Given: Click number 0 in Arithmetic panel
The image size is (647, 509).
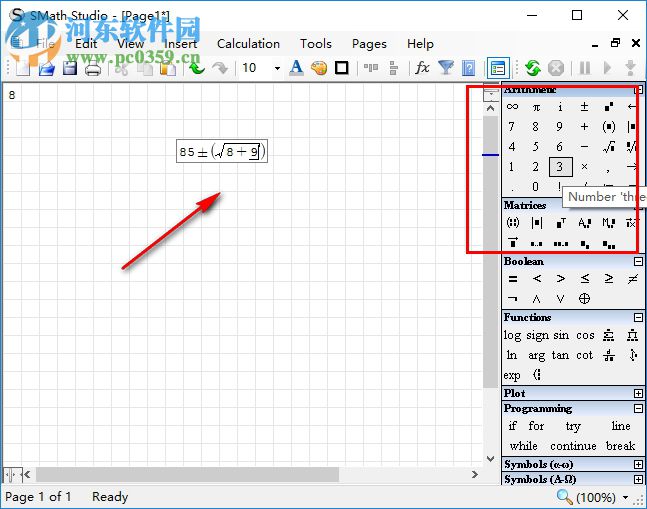Looking at the screenshot, I should [535, 186].
